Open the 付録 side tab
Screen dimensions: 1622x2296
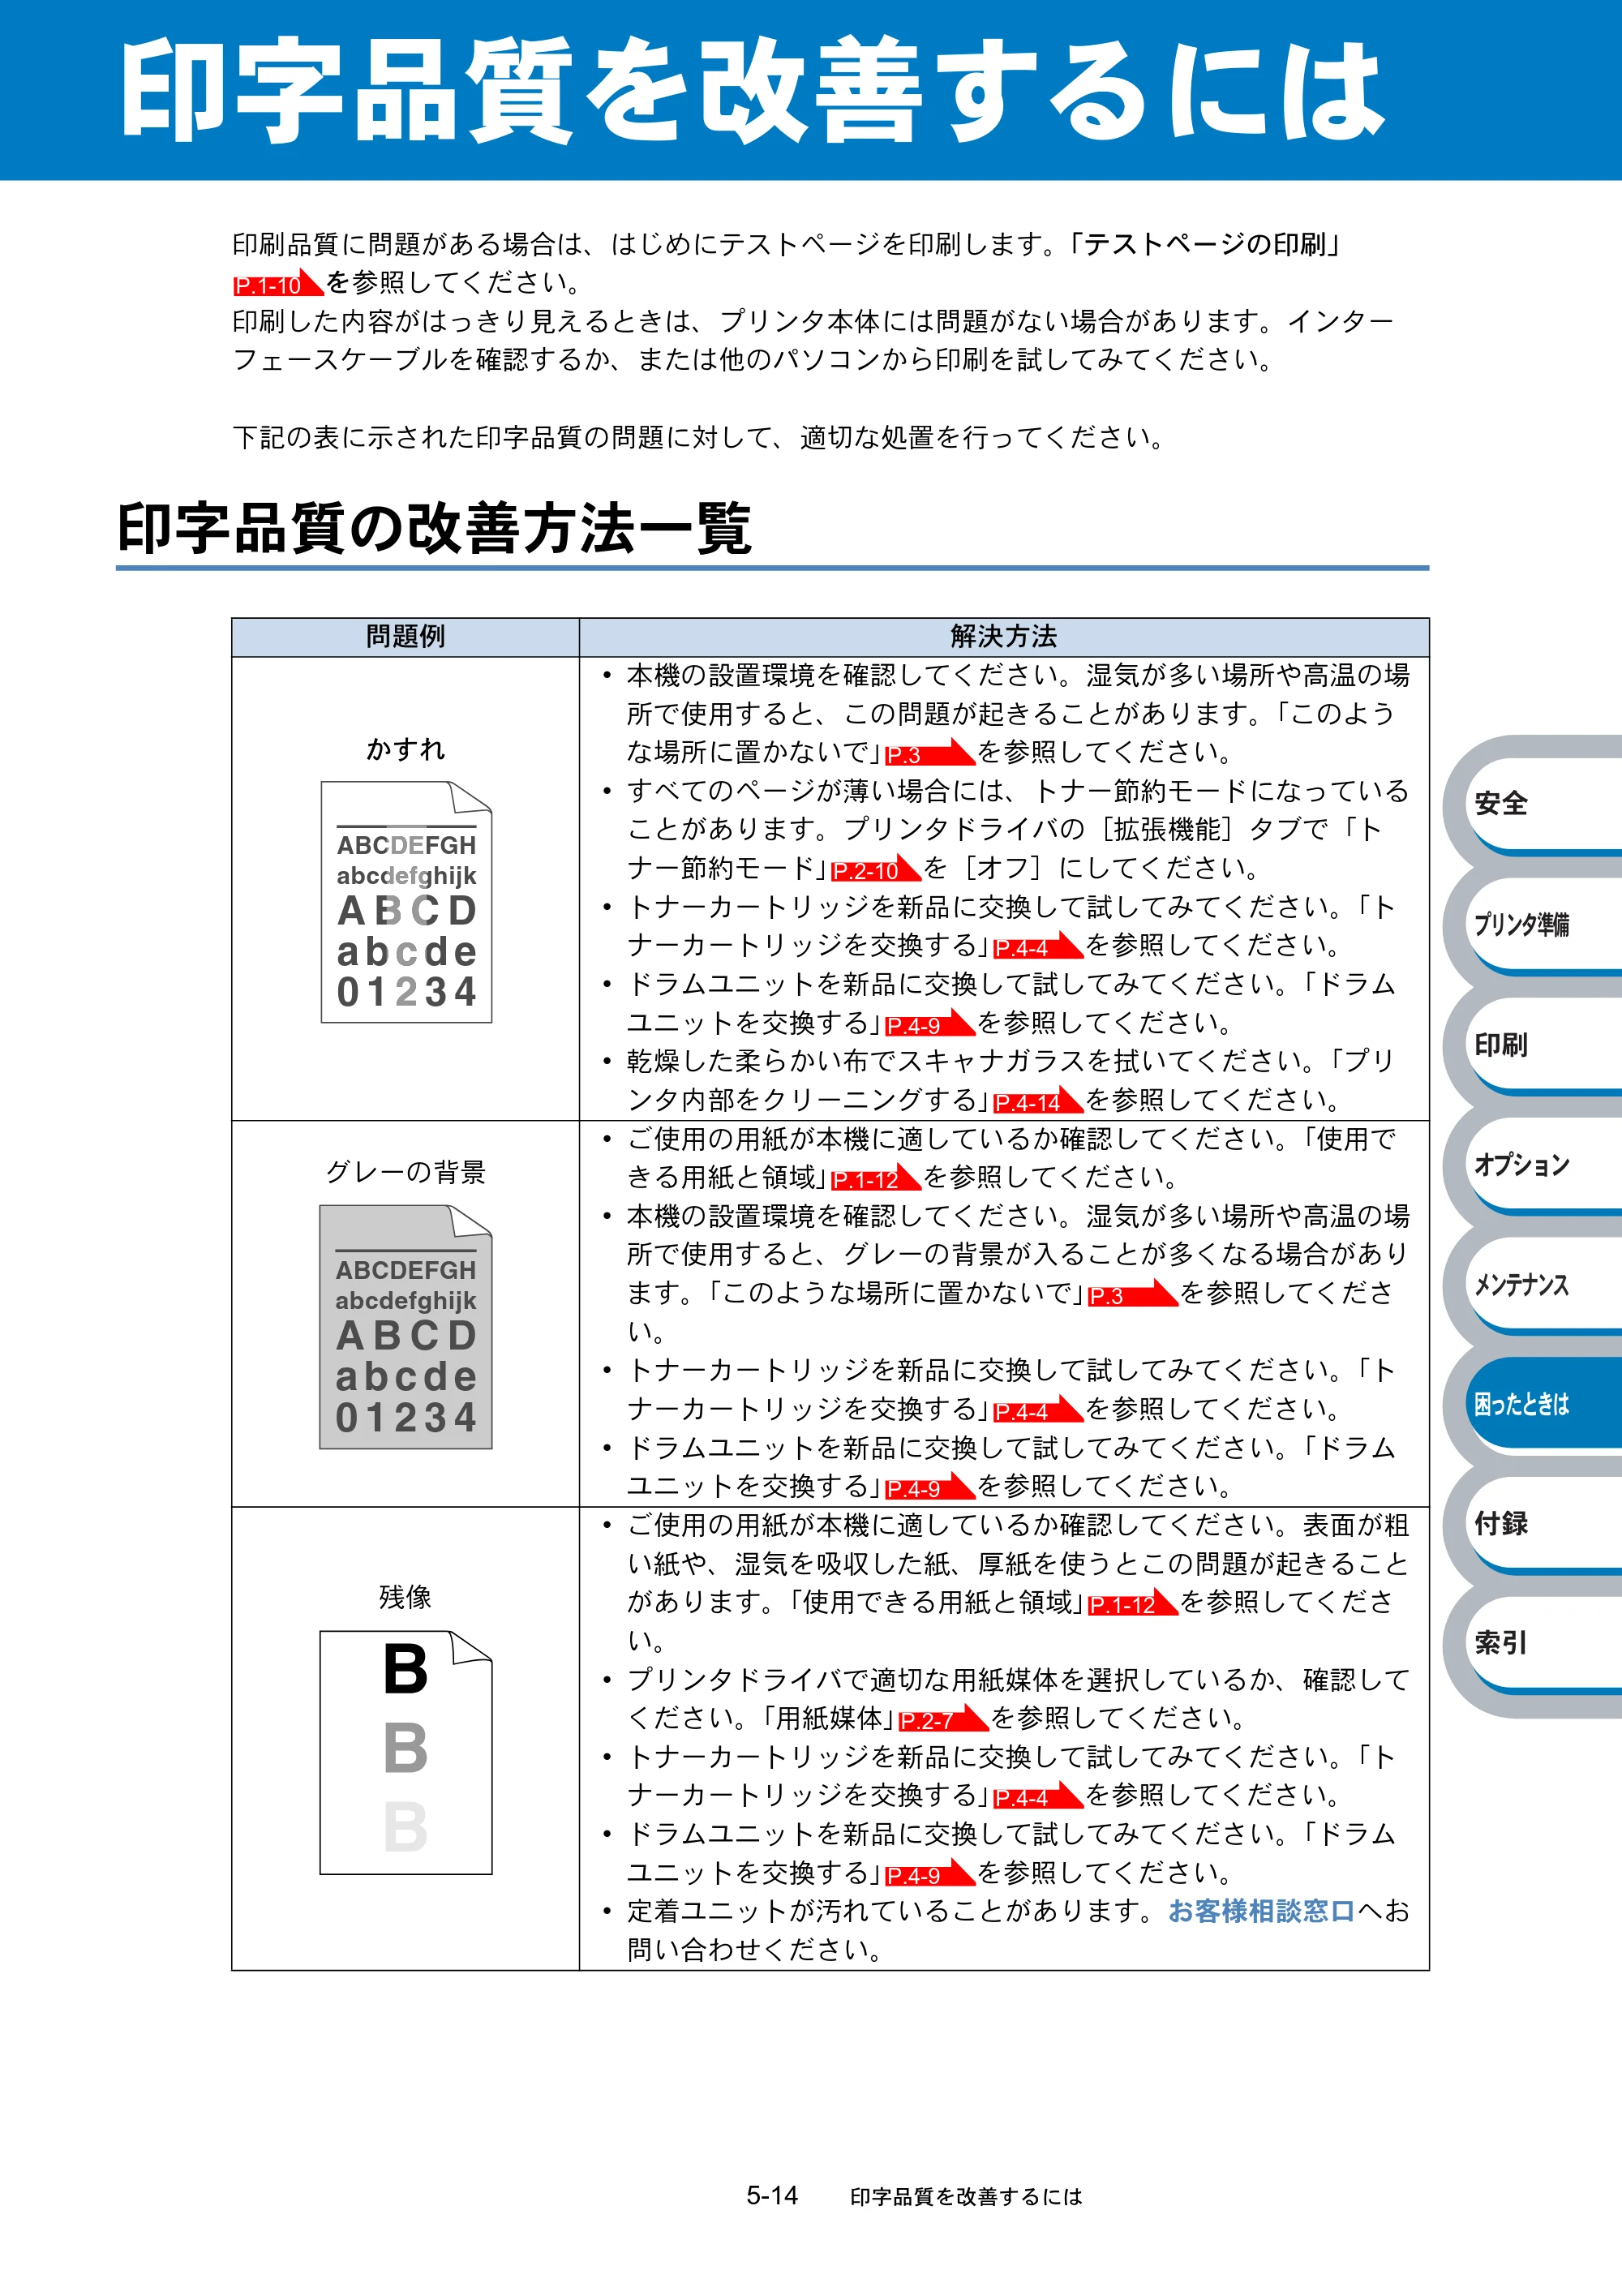click(x=1544, y=1523)
